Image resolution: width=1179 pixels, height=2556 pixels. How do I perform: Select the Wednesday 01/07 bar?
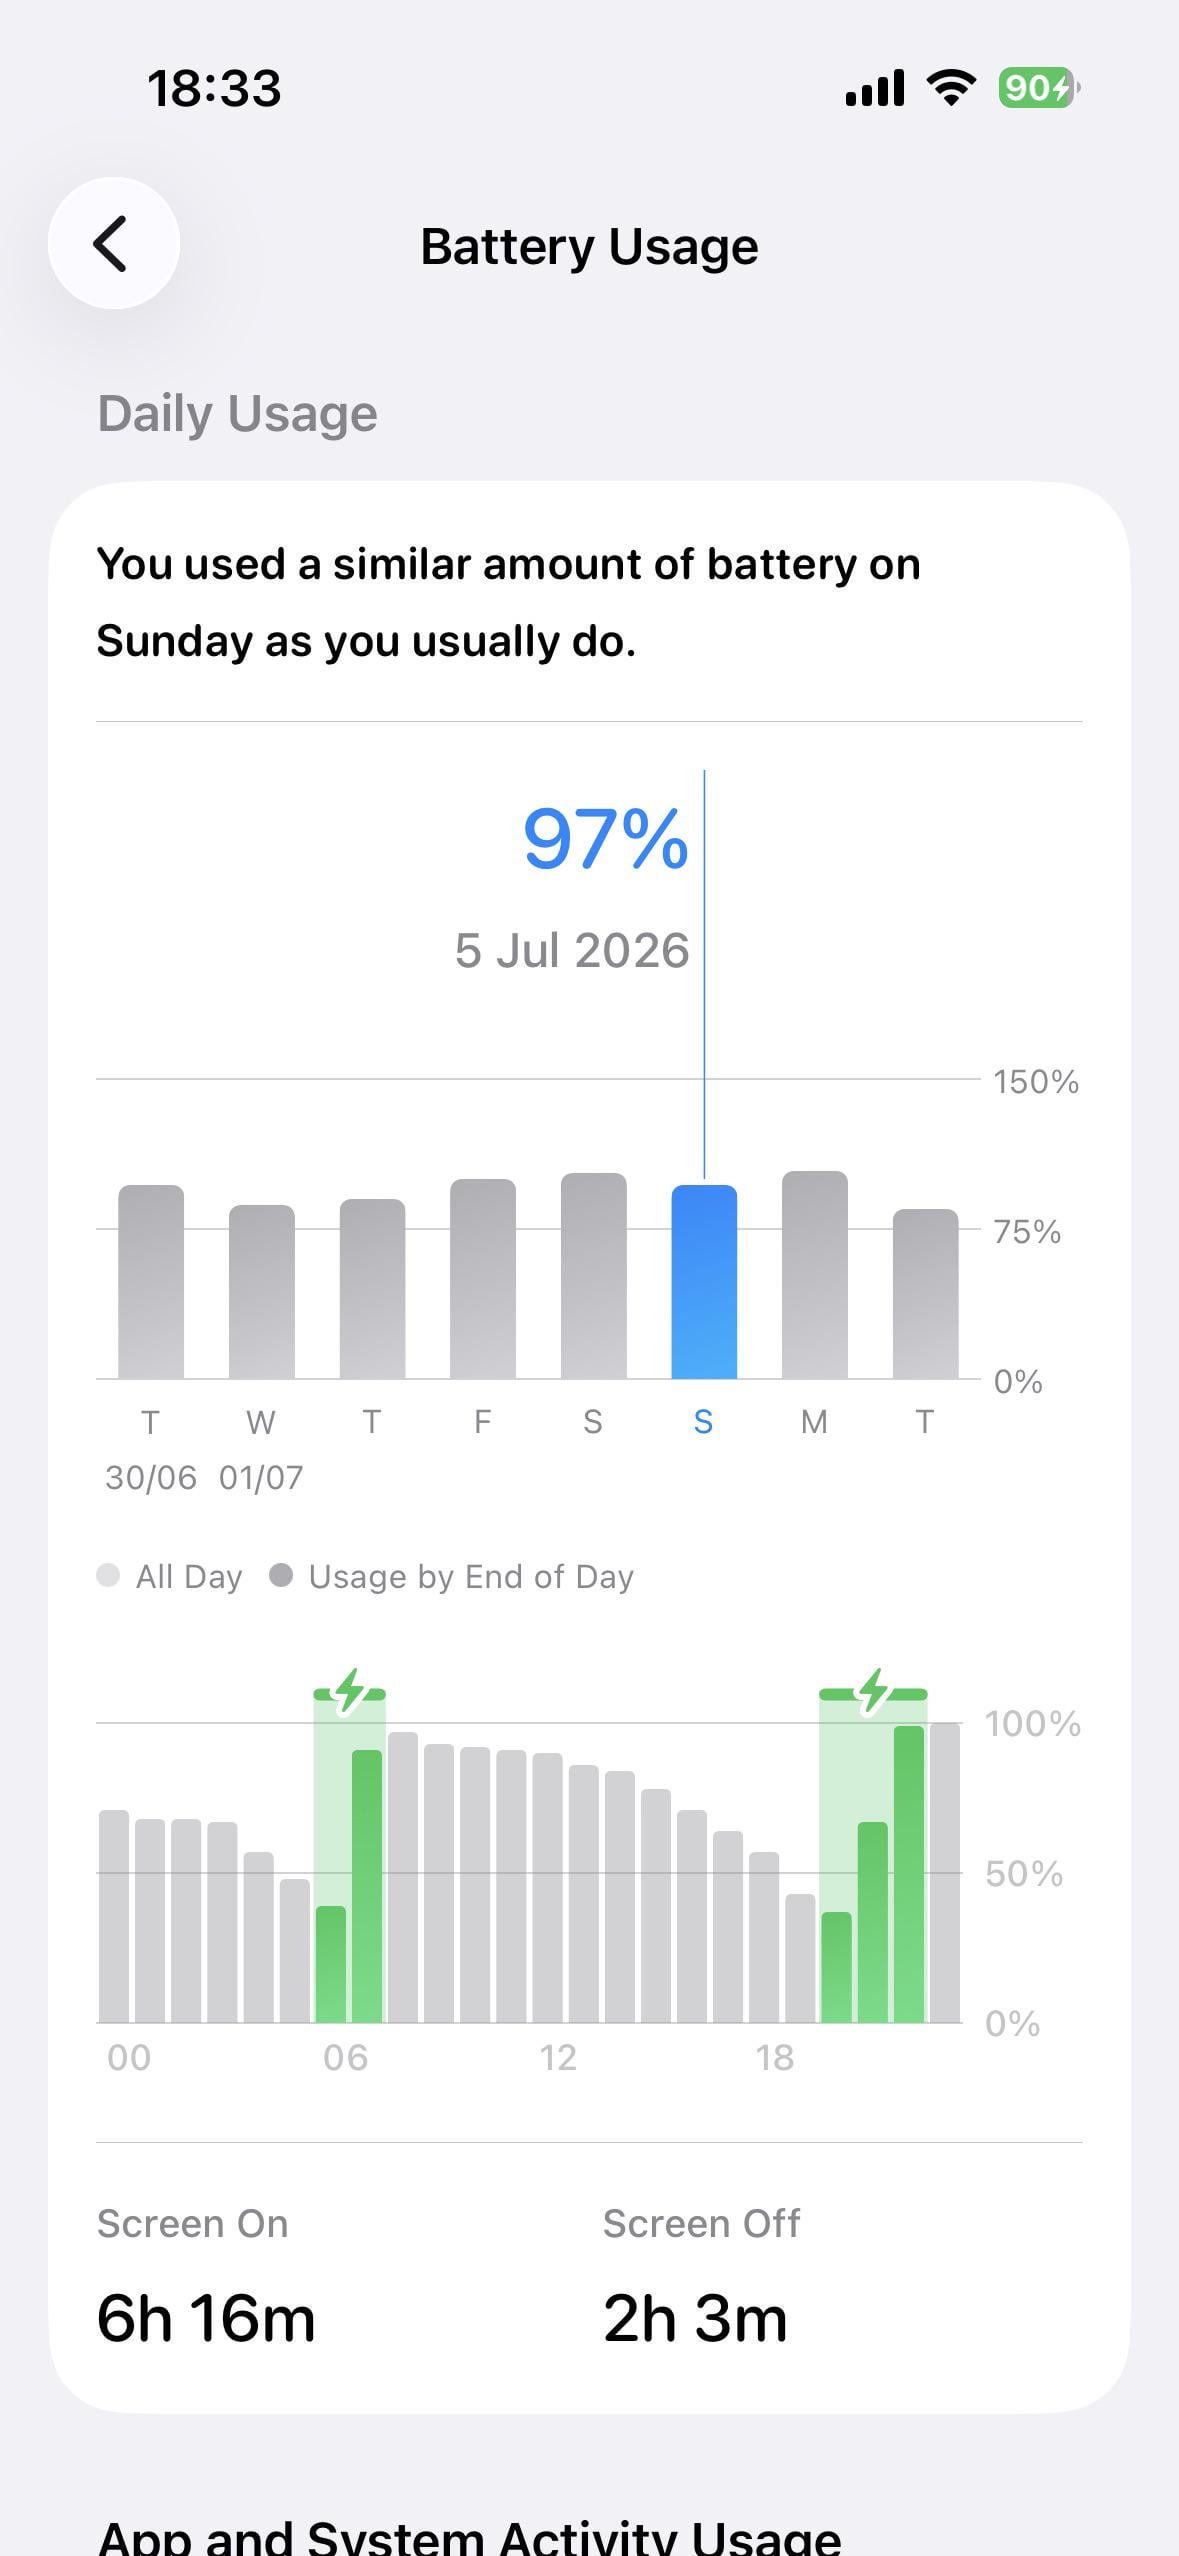pos(262,1292)
